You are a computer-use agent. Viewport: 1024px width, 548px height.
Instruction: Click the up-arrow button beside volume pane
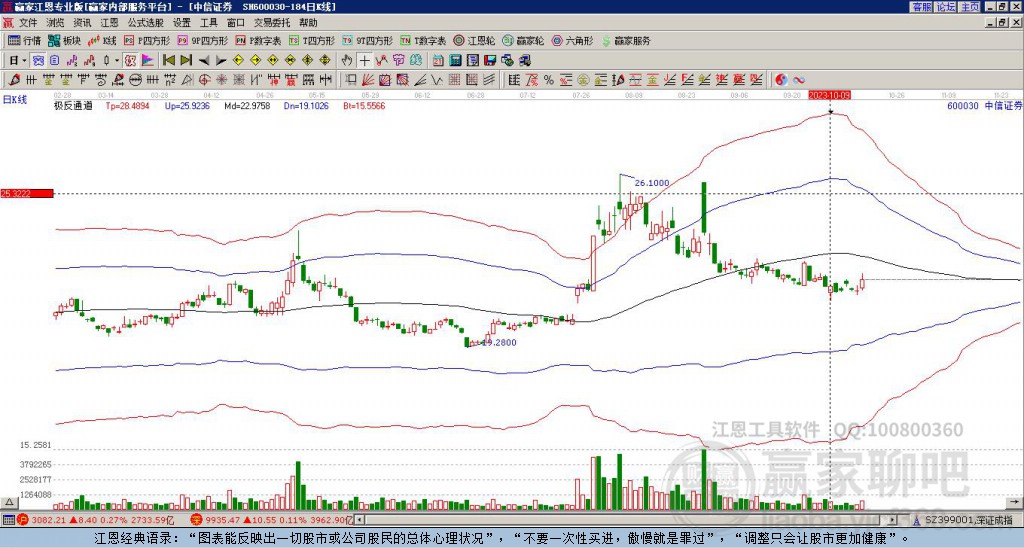(8, 502)
